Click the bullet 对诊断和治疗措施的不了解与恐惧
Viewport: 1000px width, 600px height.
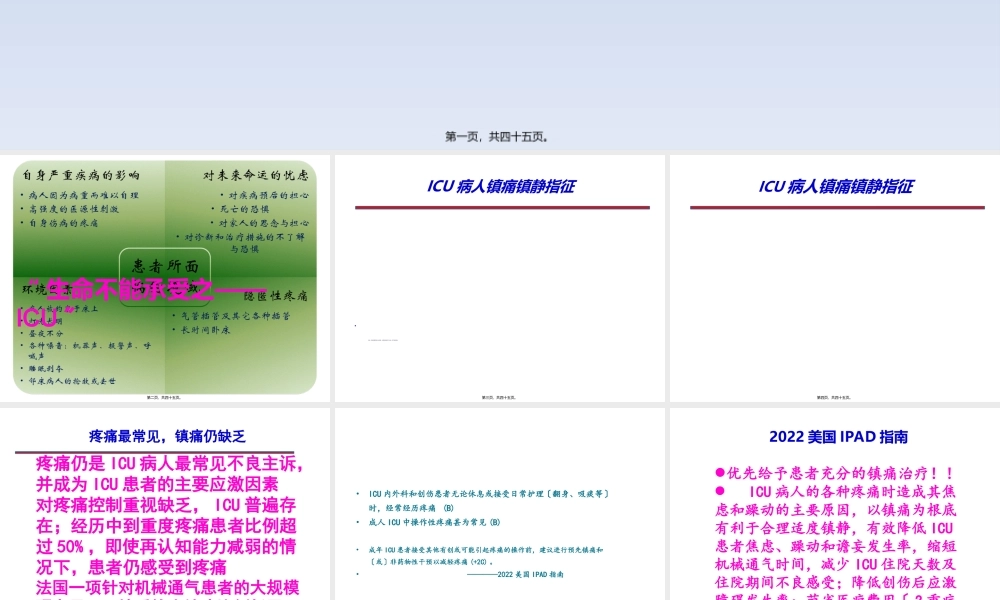[x=244, y=243]
